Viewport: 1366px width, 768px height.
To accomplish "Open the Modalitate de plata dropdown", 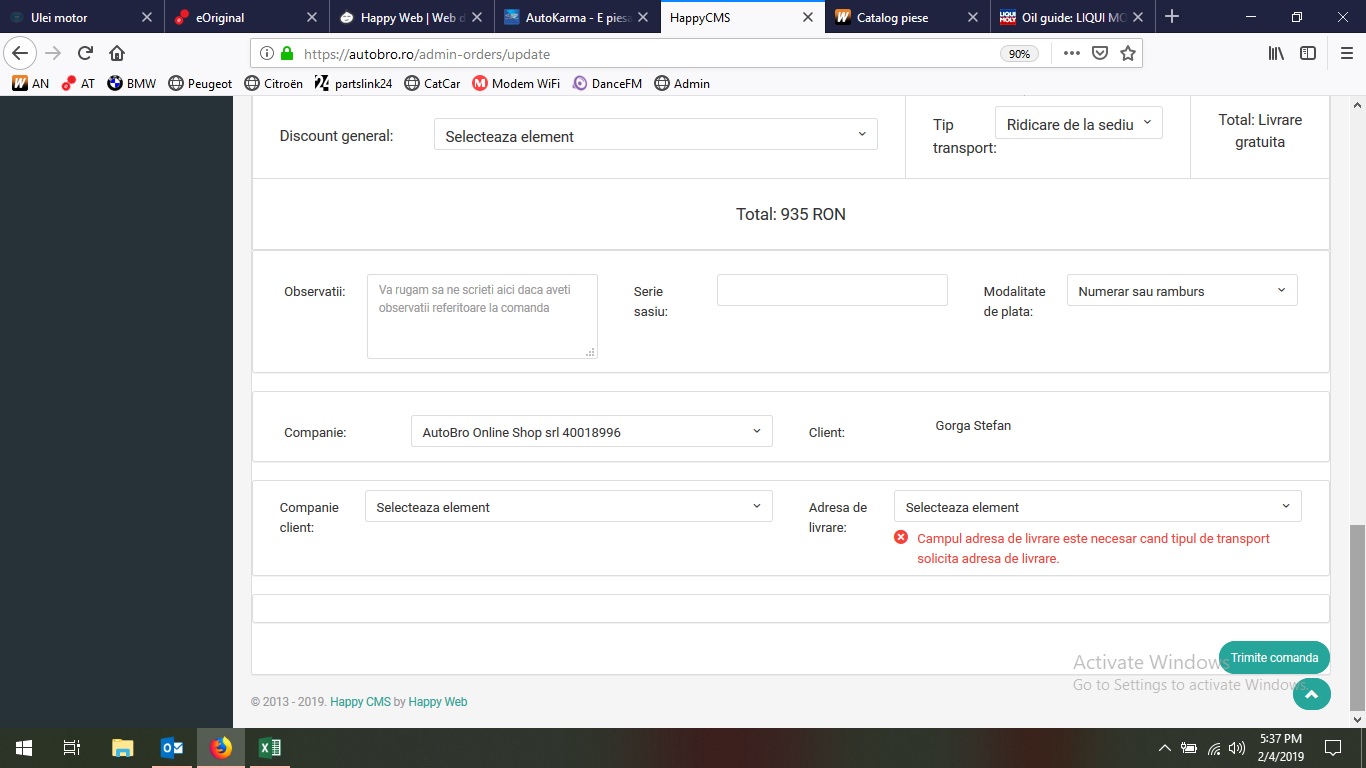I will coord(1182,291).
